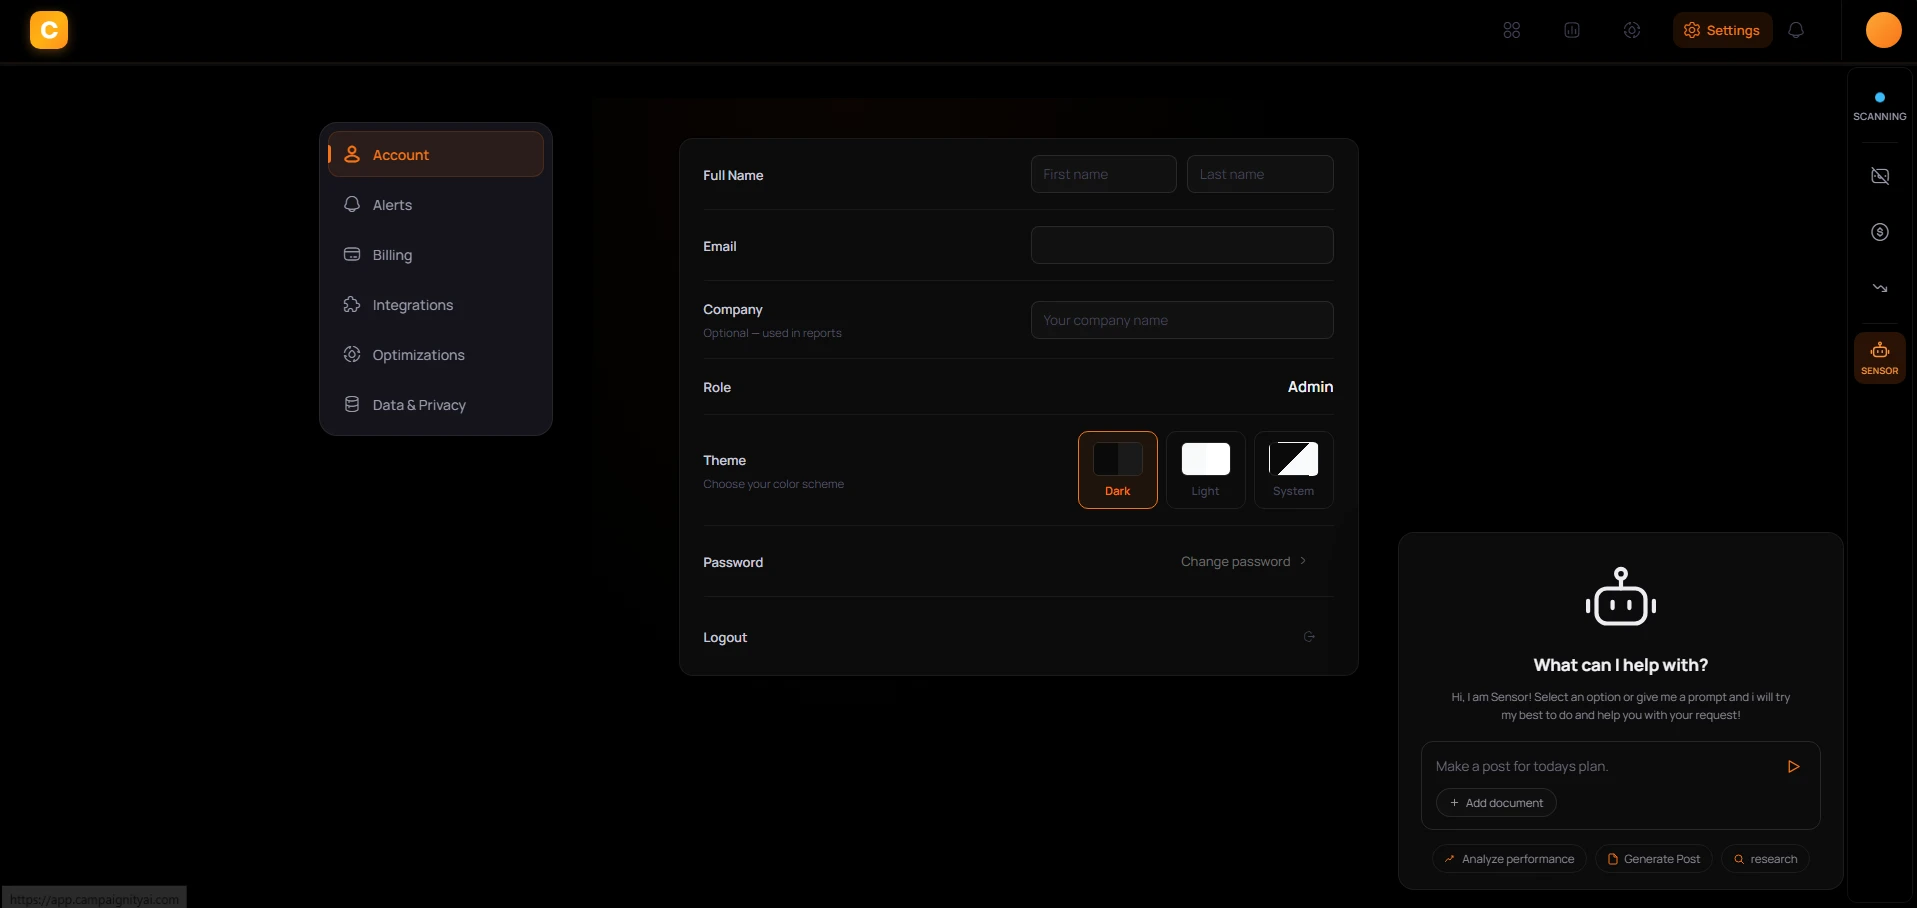Click the logout exit icon

point(1309,637)
